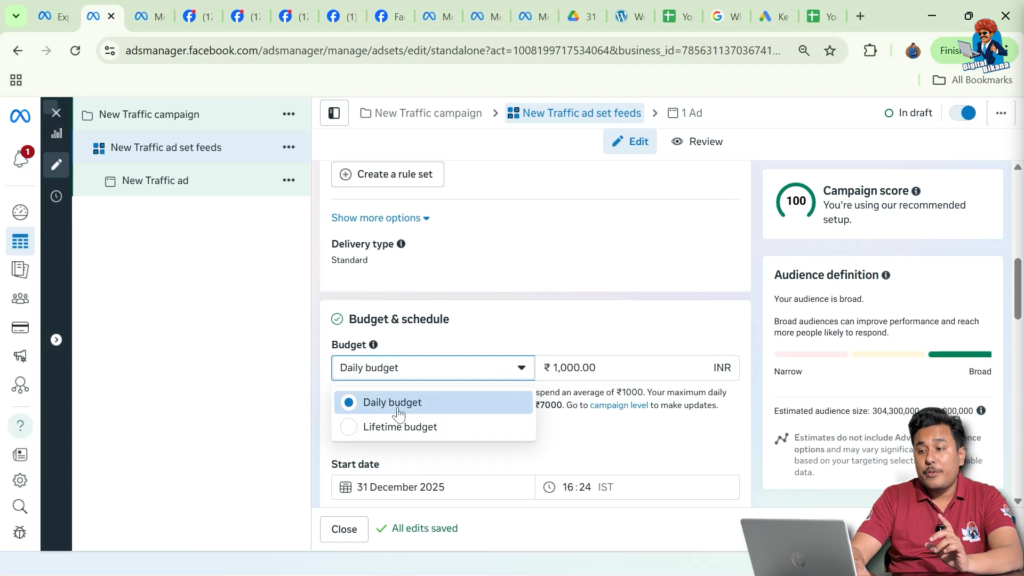
Task: Open New Traffic campaign breadcrumb
Action: 428,113
